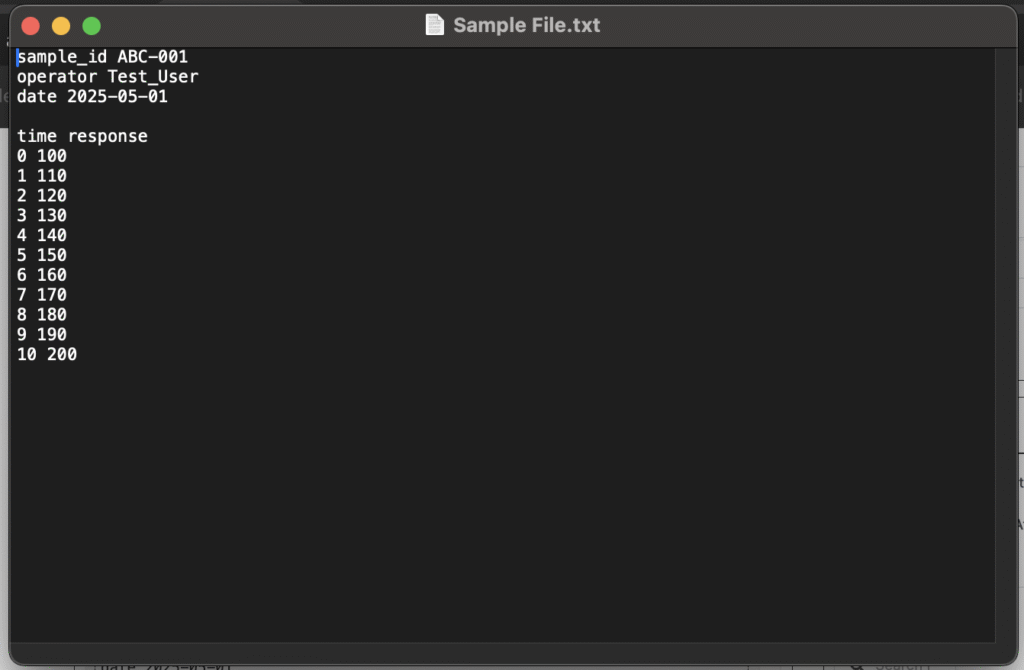Click the 'time response' header line
1024x670 pixels.
(x=82, y=136)
